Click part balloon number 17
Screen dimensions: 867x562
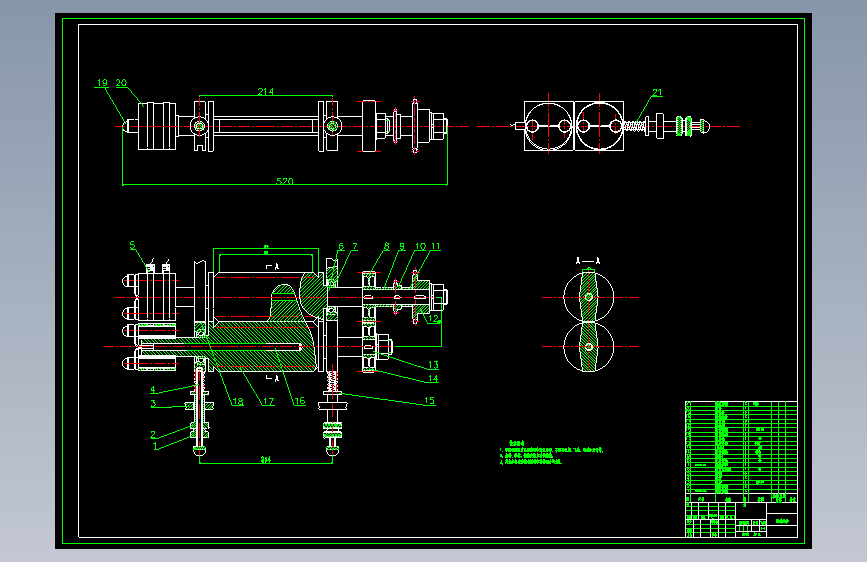point(269,402)
